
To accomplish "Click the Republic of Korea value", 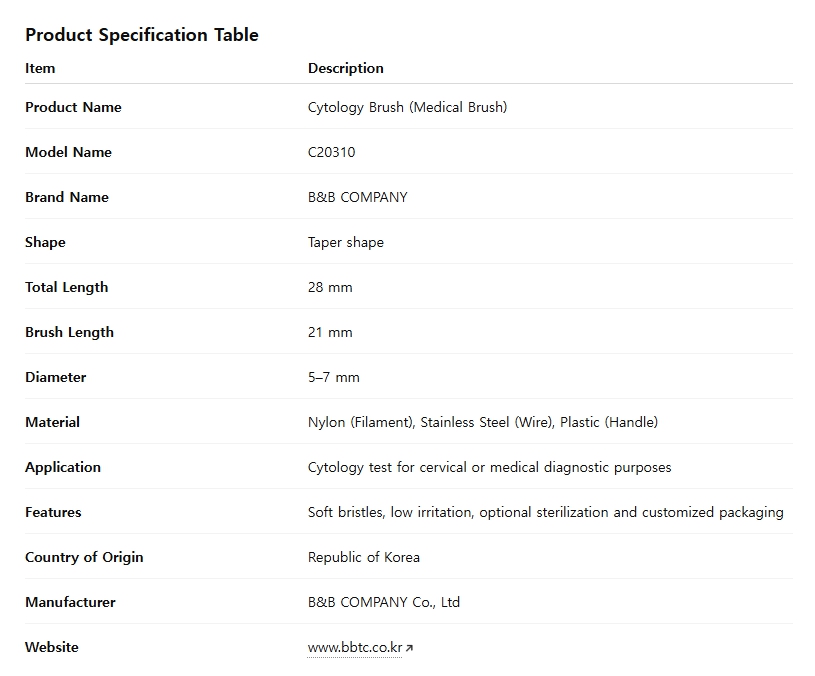I will pos(364,557).
